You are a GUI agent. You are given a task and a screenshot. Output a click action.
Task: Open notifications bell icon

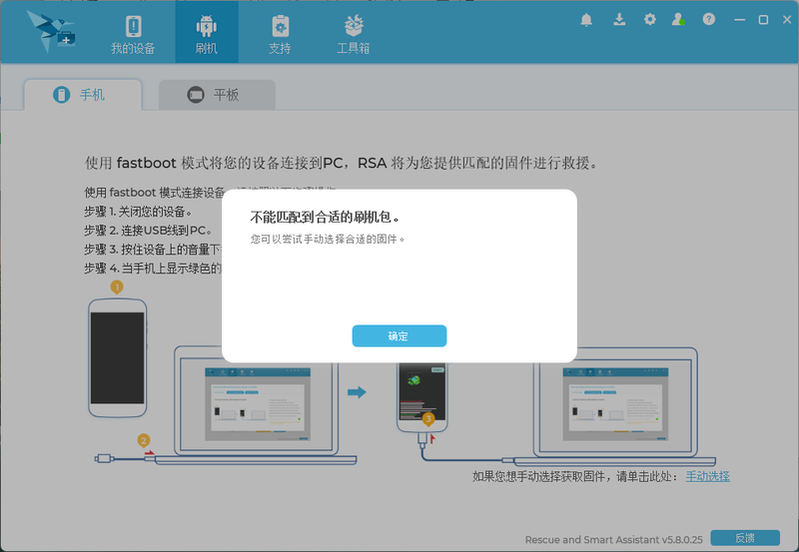pyautogui.click(x=587, y=19)
